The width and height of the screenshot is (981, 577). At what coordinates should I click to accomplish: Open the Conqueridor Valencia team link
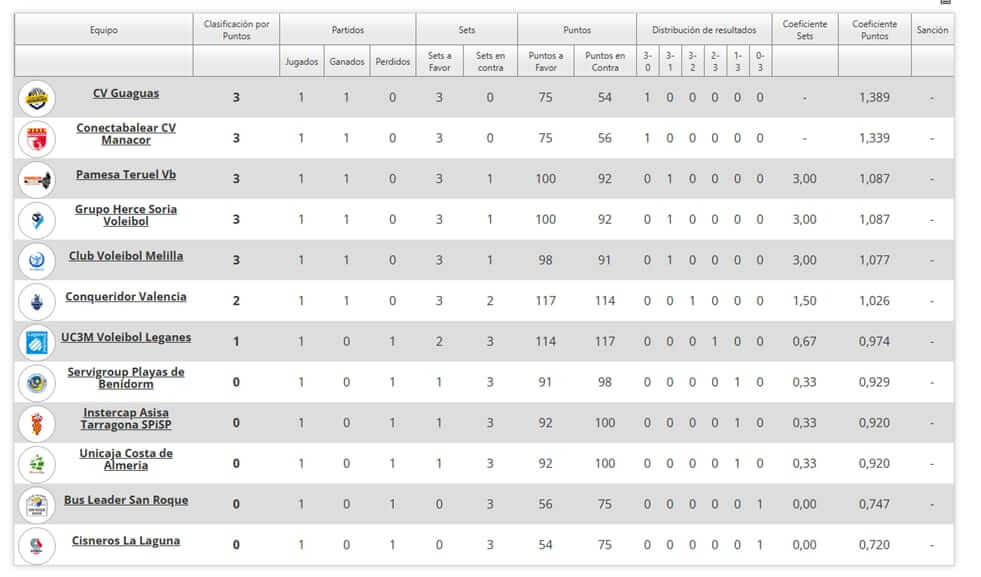tap(126, 297)
